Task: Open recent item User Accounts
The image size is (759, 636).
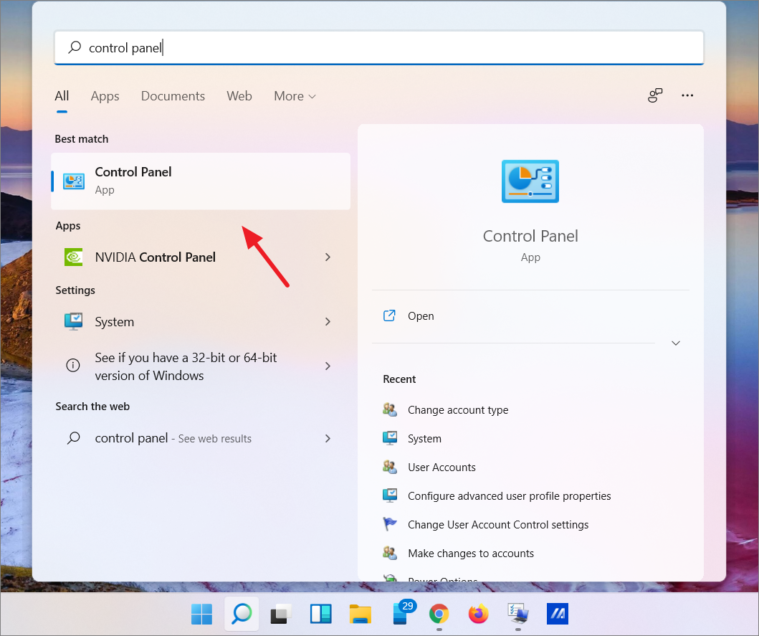Action: coord(441,467)
